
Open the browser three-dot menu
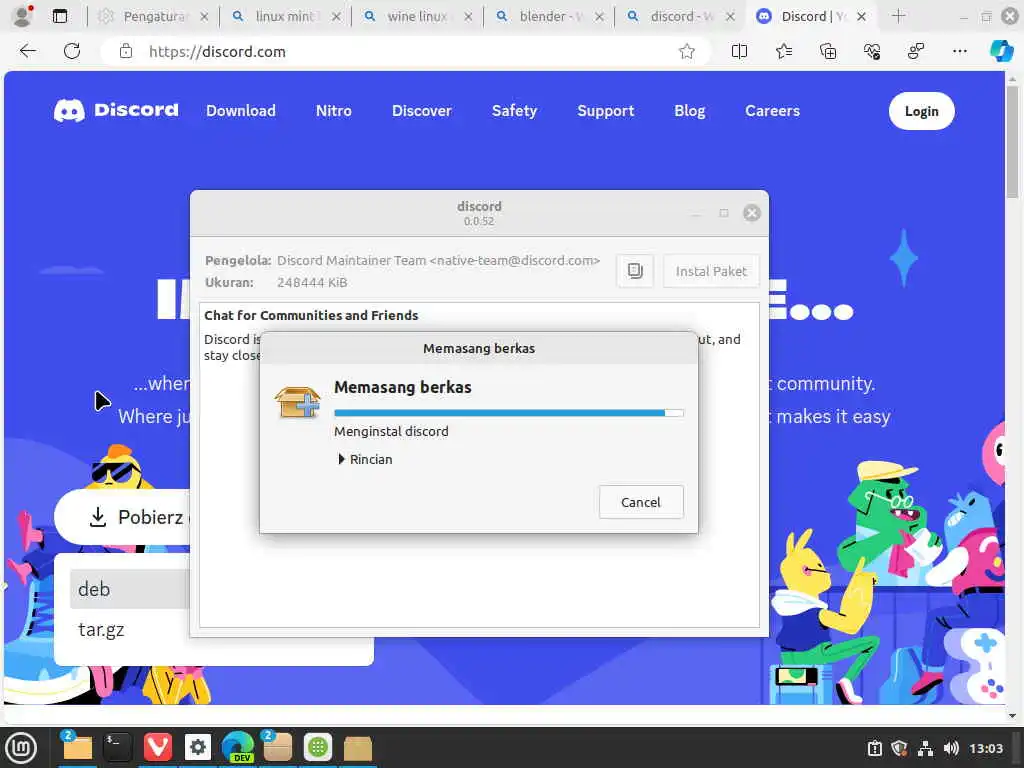coord(959,52)
